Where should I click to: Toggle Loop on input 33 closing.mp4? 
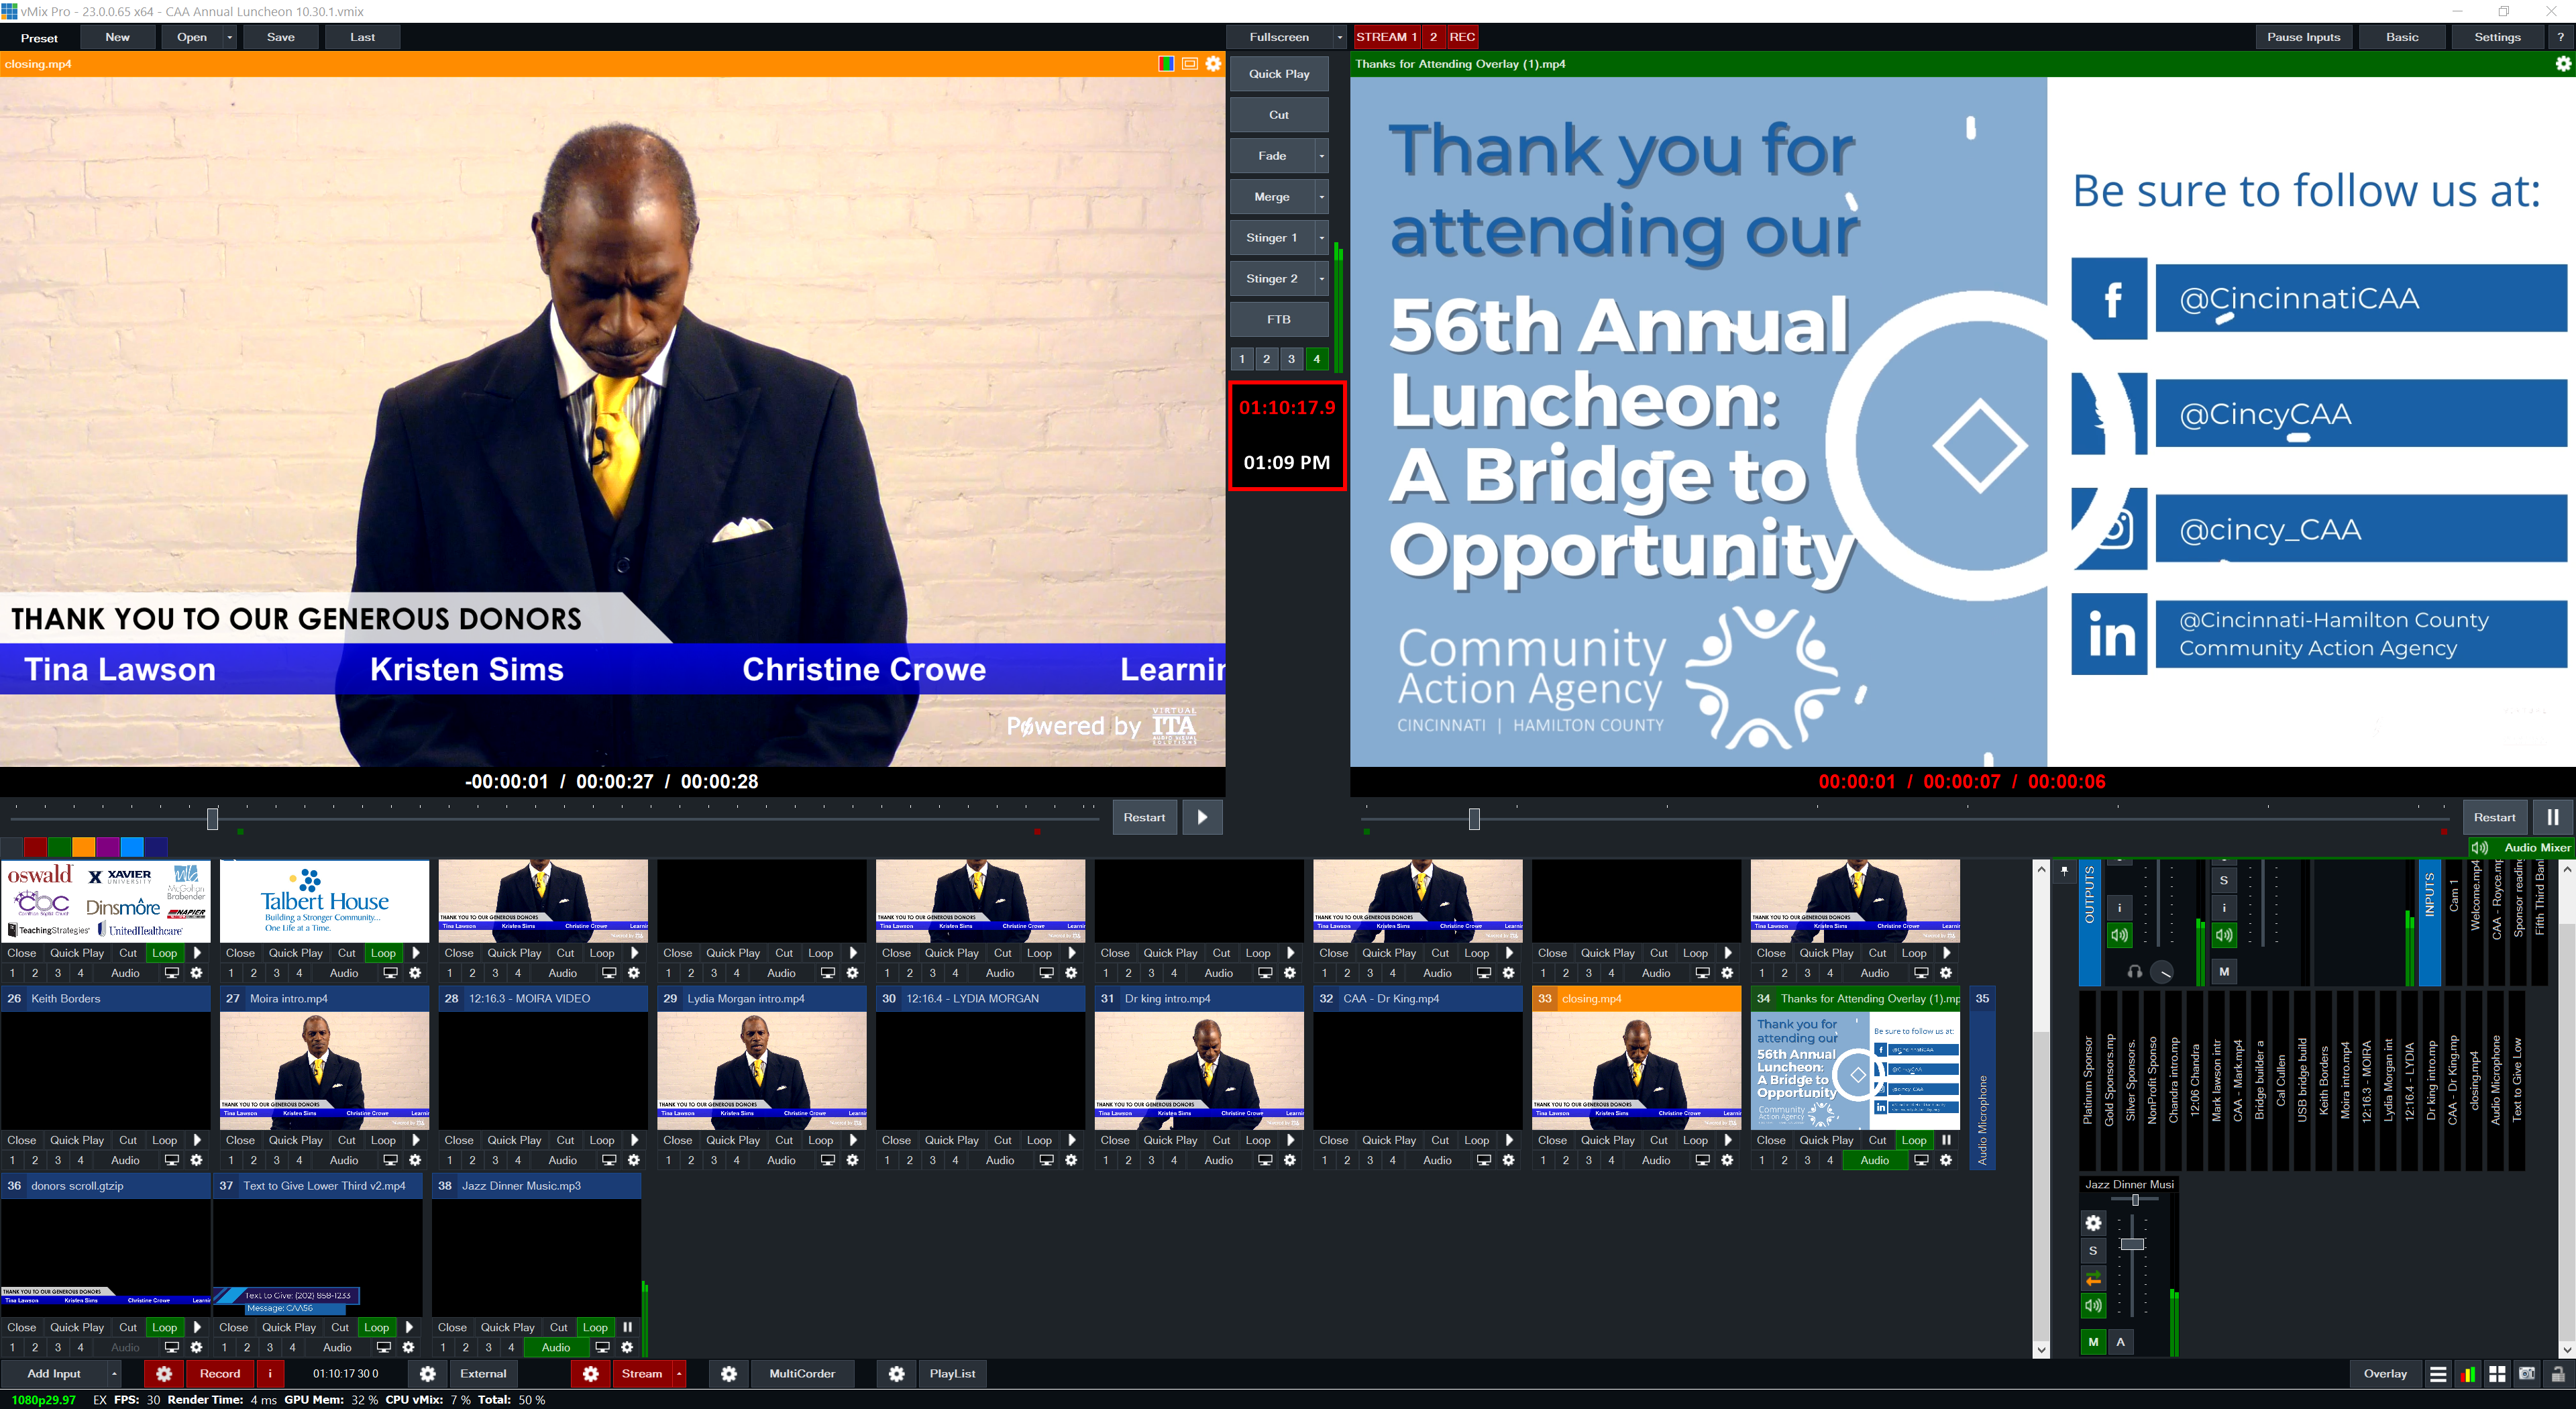click(x=1695, y=1140)
